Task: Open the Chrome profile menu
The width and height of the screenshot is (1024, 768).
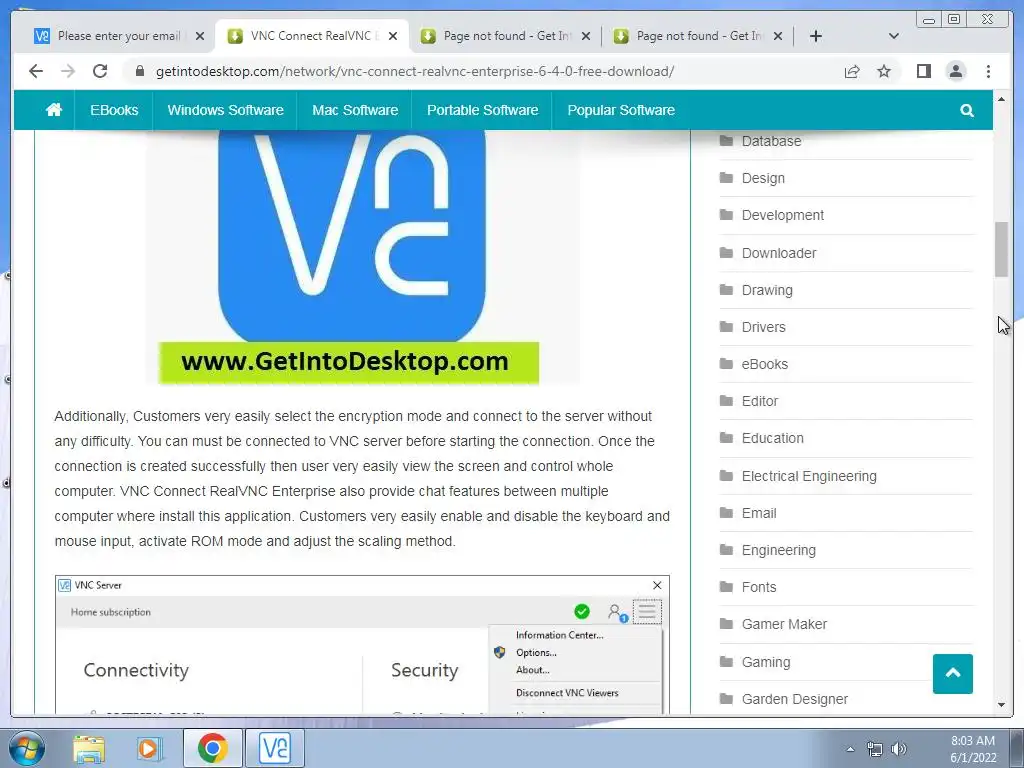Action: click(x=955, y=71)
